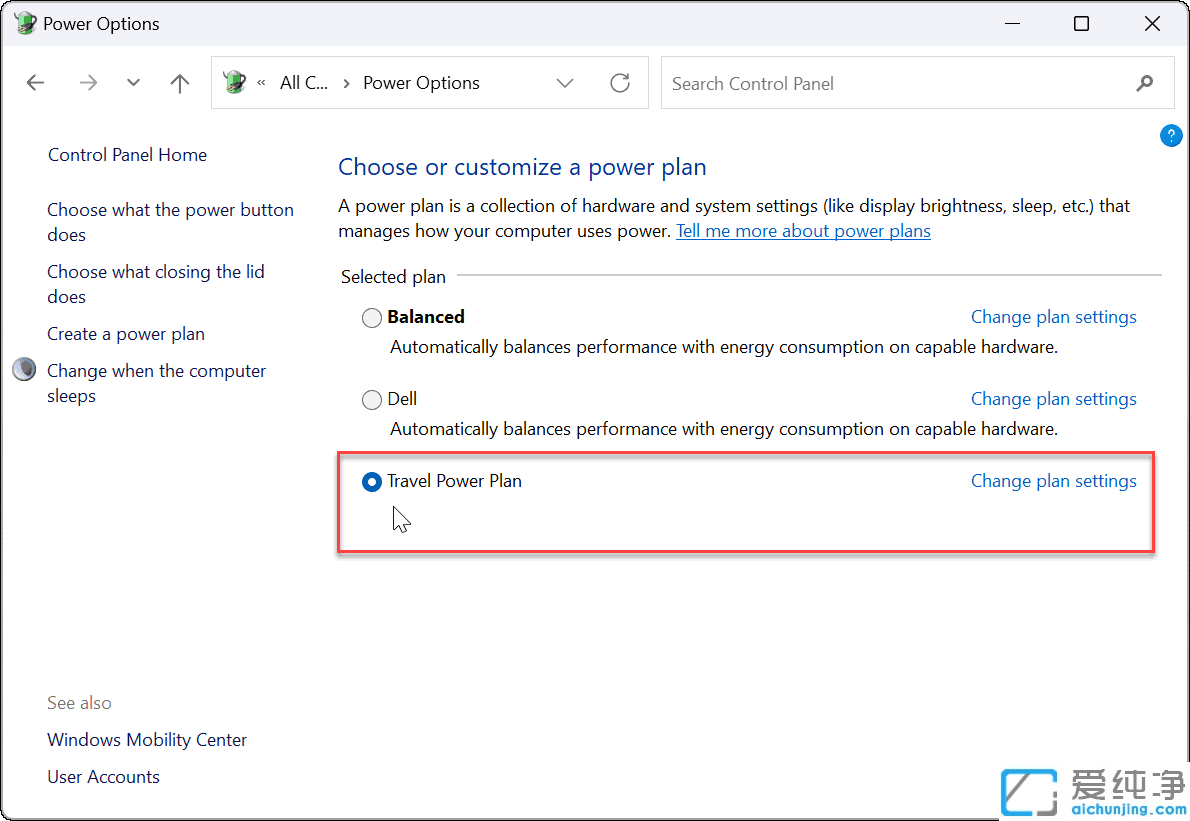This screenshot has width=1190, height=821.
Task: Select the Travel Power Plan radio button
Action: [372, 482]
